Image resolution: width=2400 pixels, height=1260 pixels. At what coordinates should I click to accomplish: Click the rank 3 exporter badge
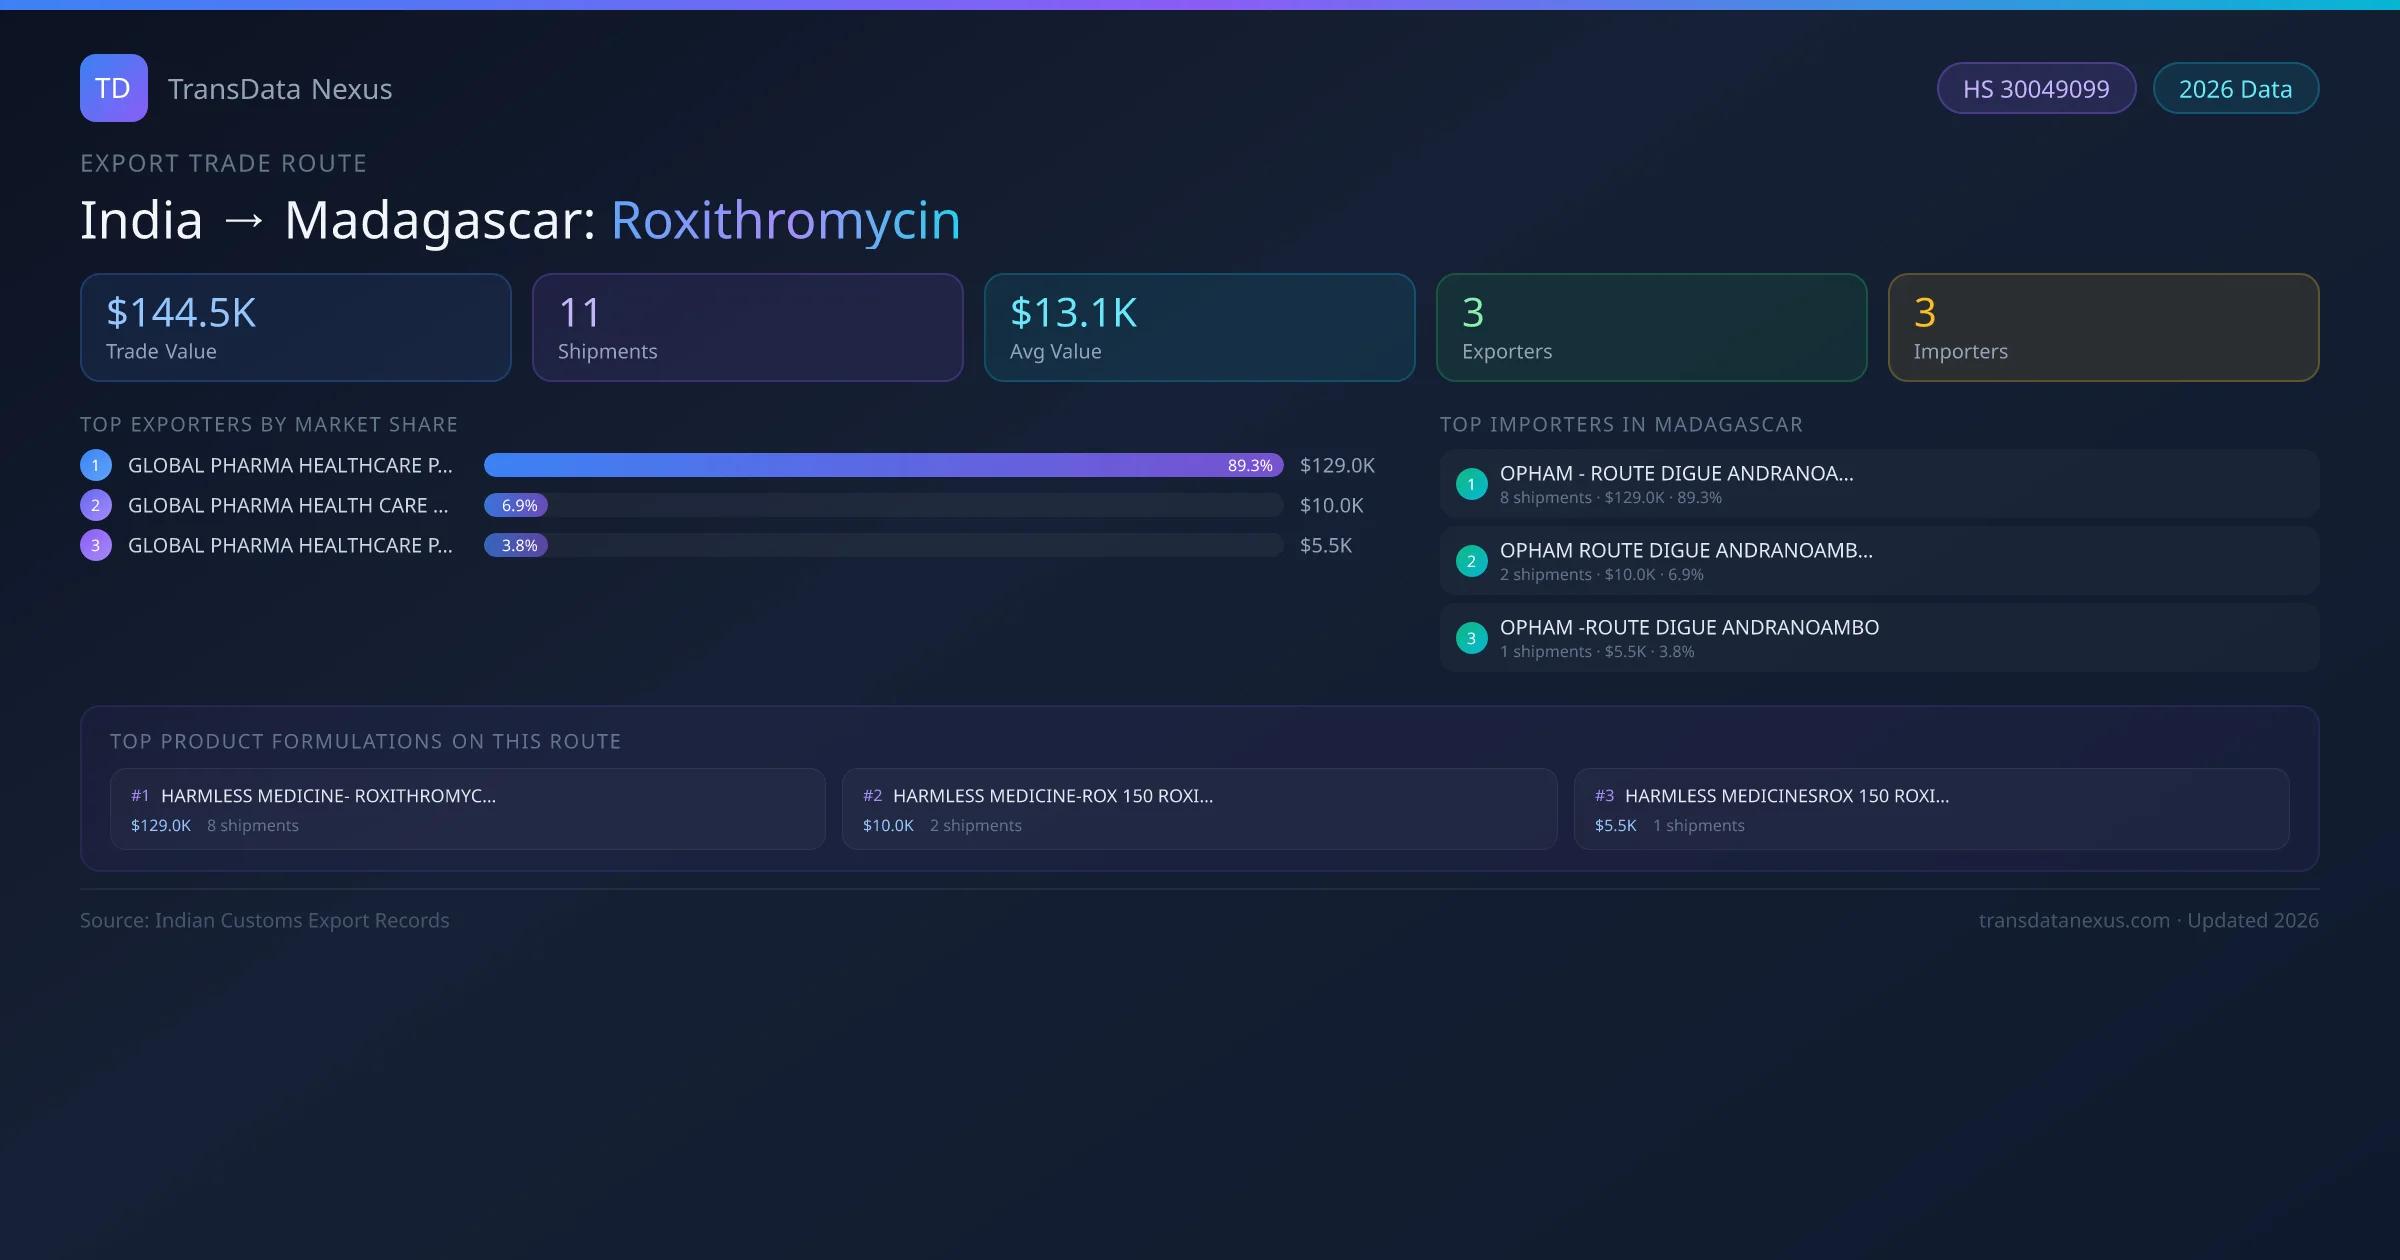coord(96,545)
